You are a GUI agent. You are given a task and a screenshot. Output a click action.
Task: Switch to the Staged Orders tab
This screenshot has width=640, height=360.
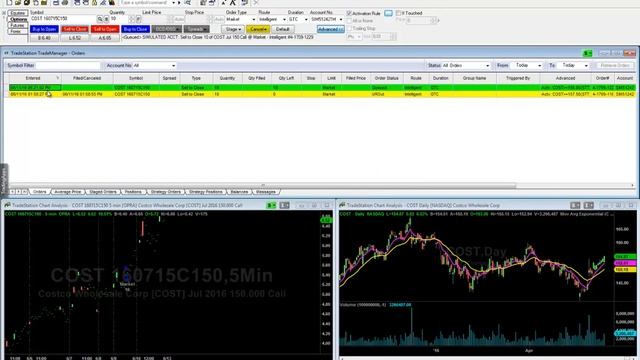coord(103,192)
